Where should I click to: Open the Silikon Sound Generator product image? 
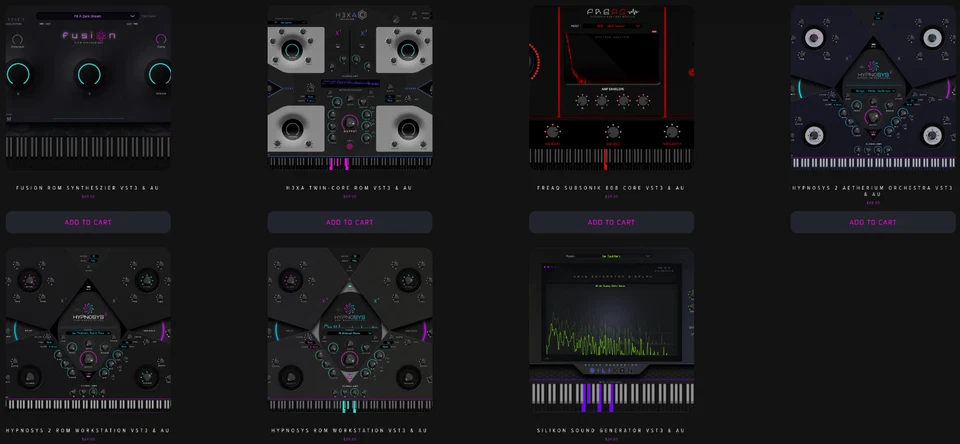[x=611, y=330]
